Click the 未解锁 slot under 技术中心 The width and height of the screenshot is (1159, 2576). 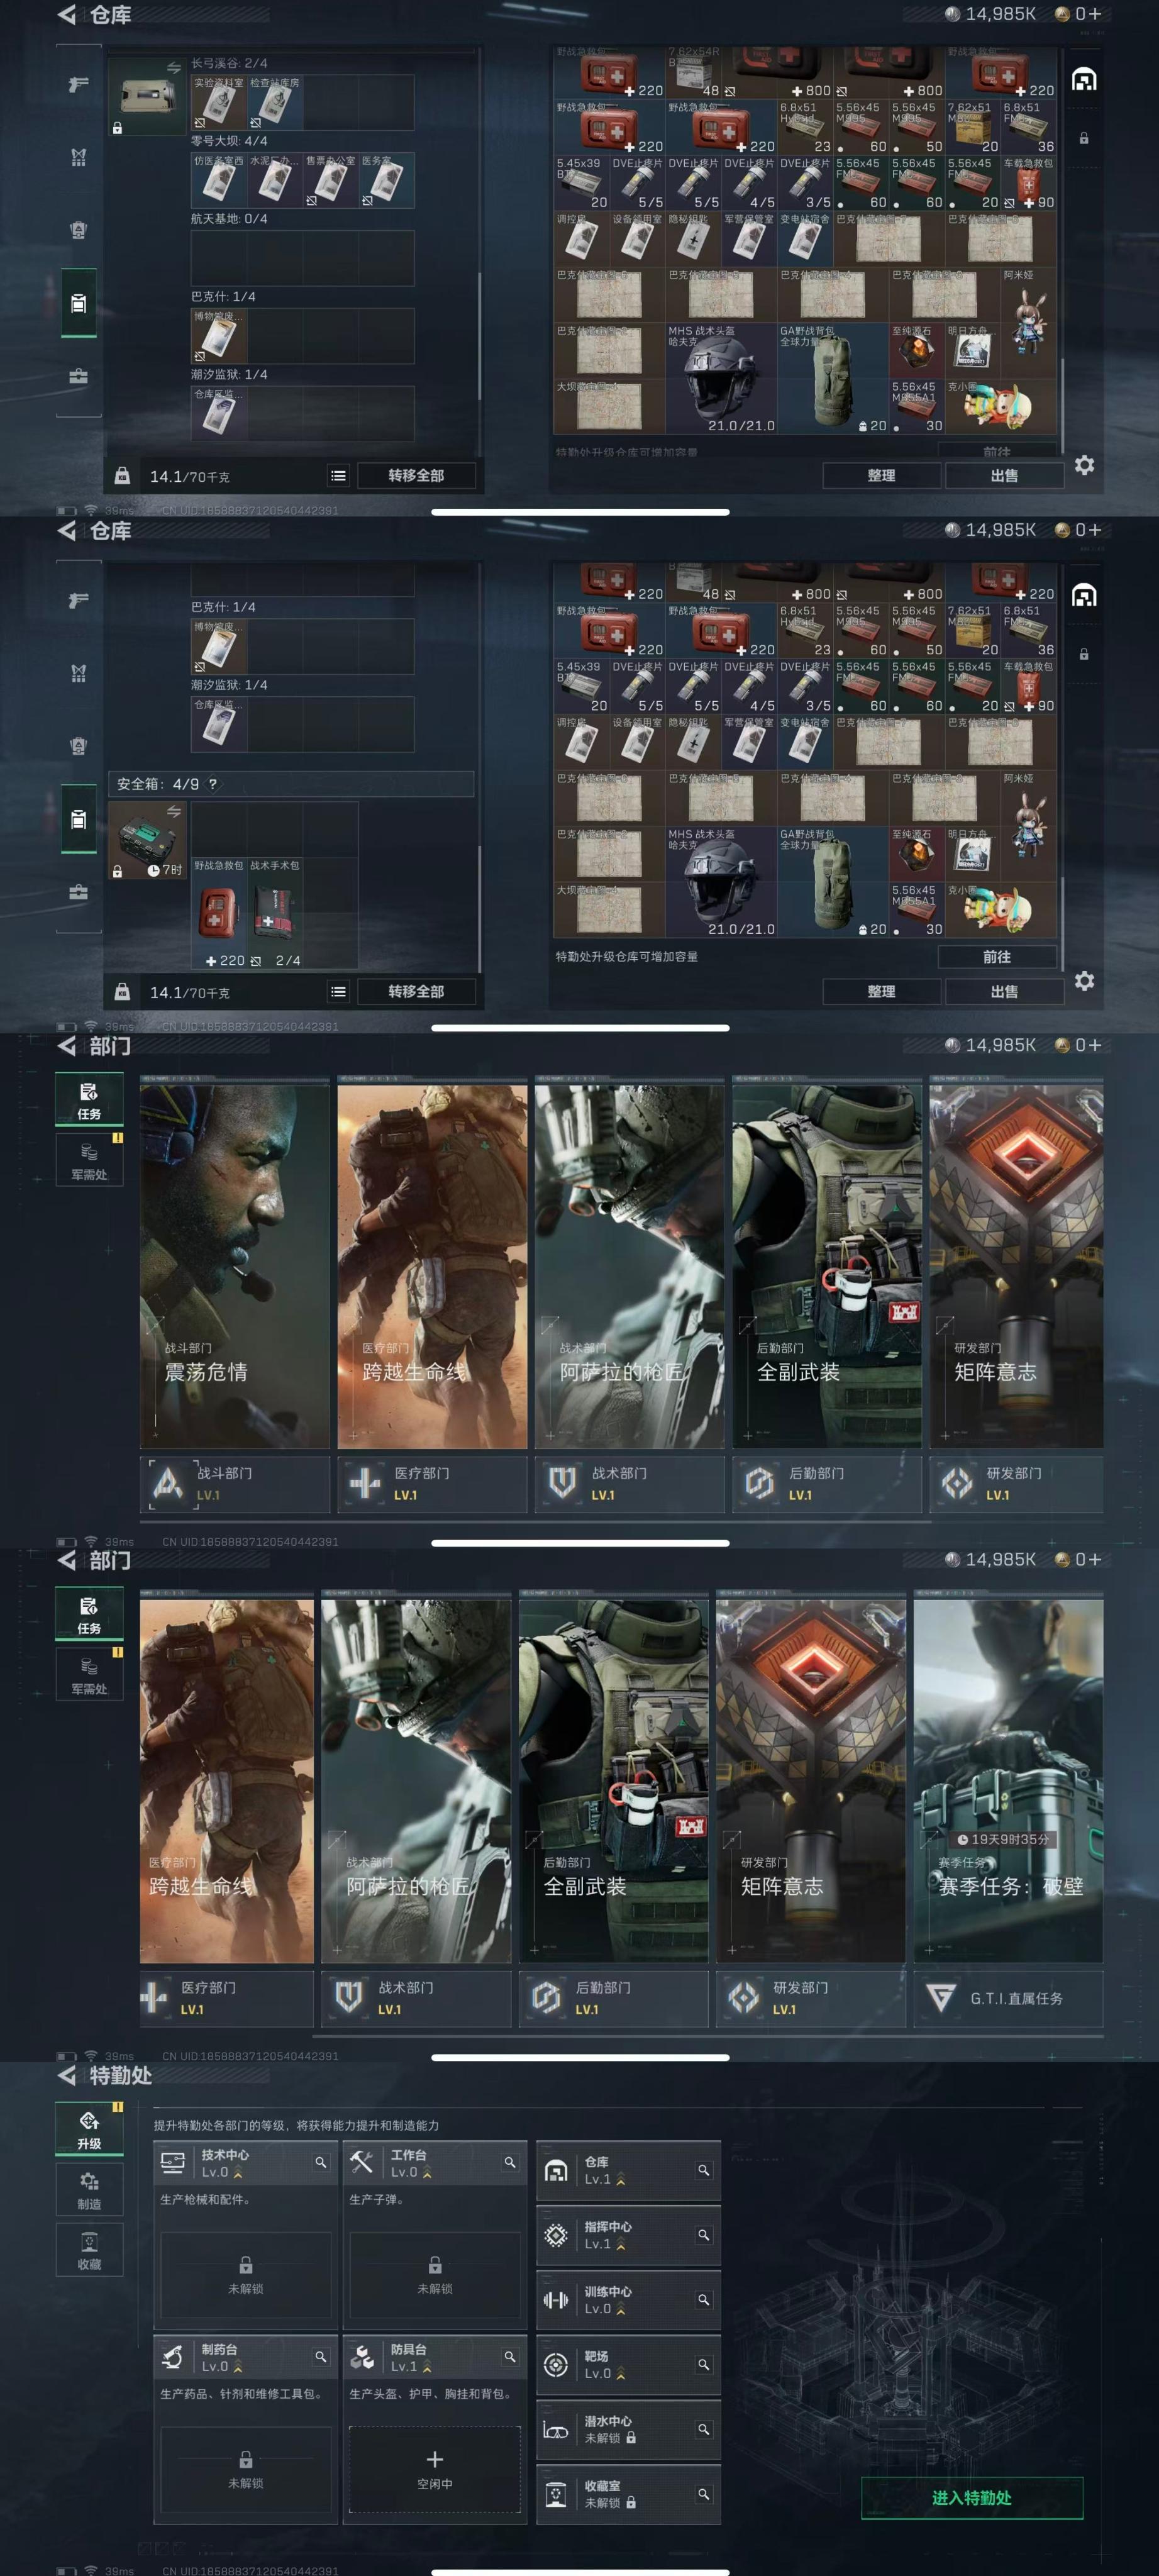coord(246,2274)
